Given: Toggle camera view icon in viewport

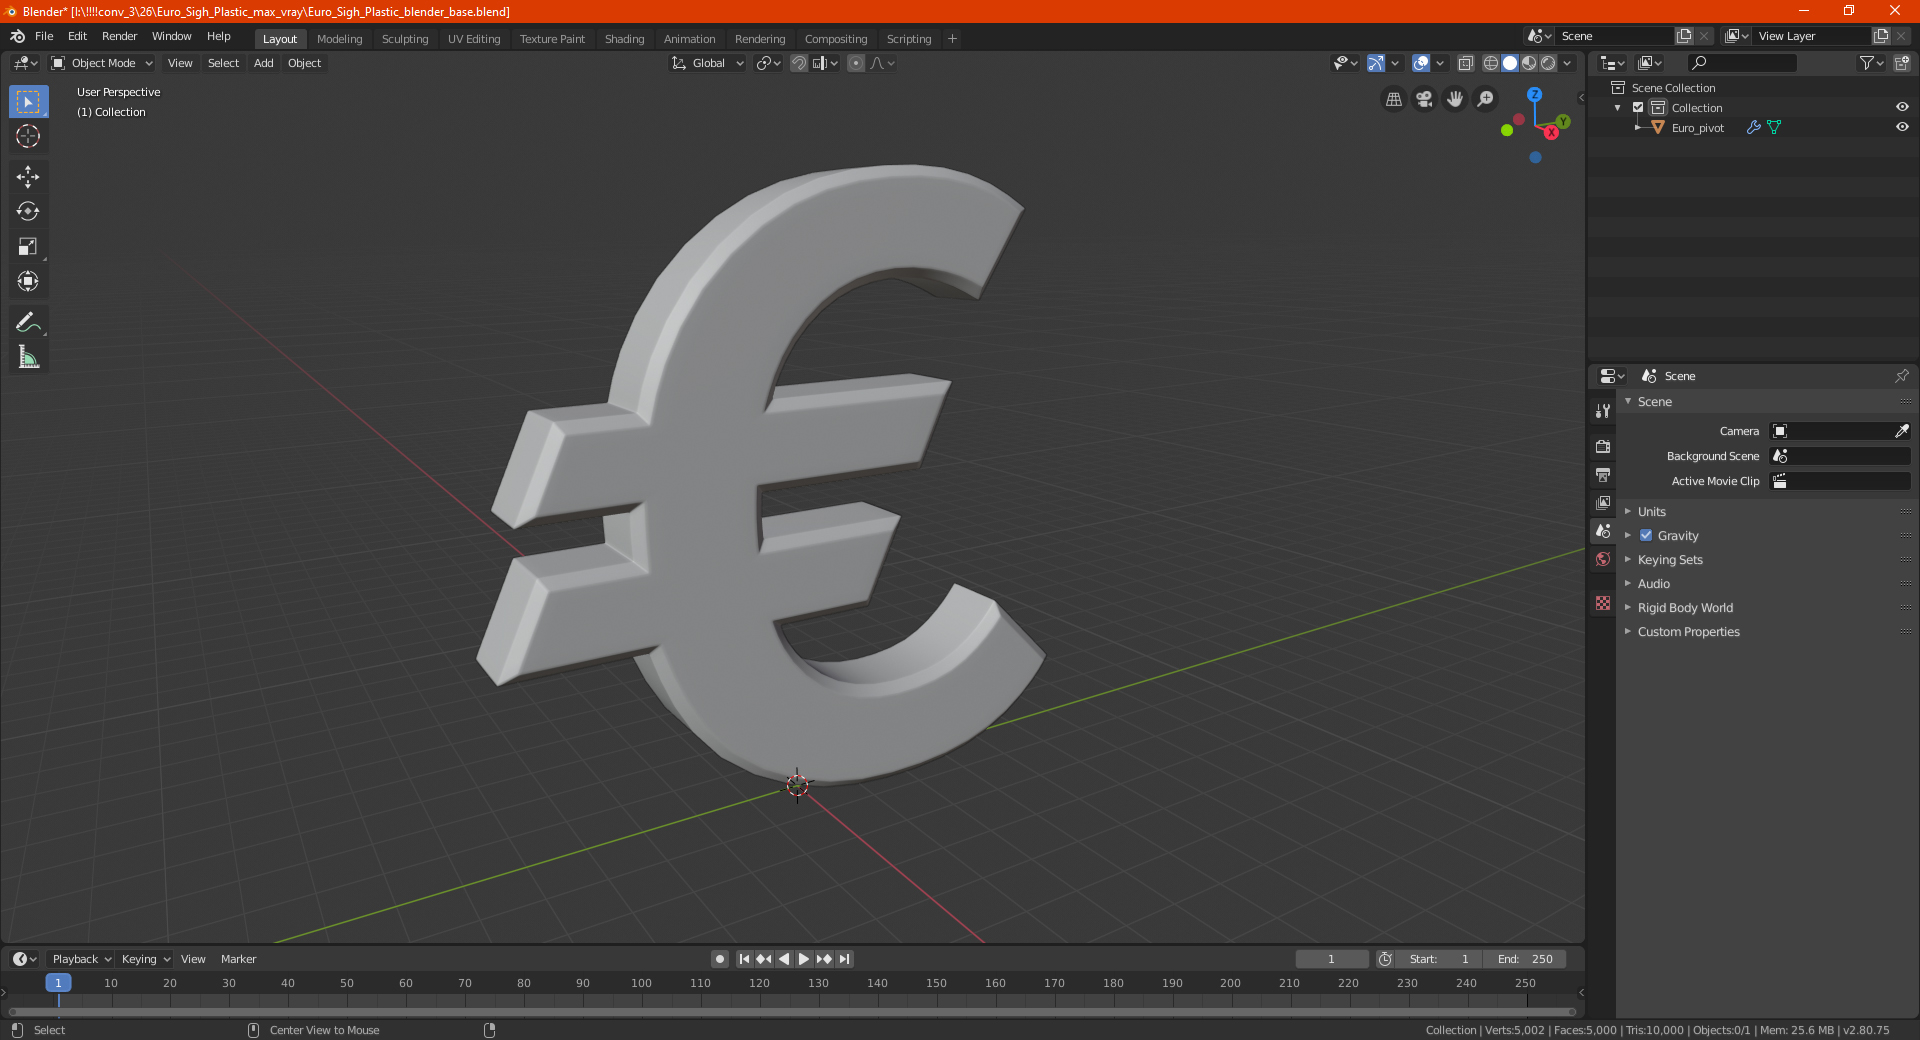Looking at the screenshot, I should (x=1424, y=99).
